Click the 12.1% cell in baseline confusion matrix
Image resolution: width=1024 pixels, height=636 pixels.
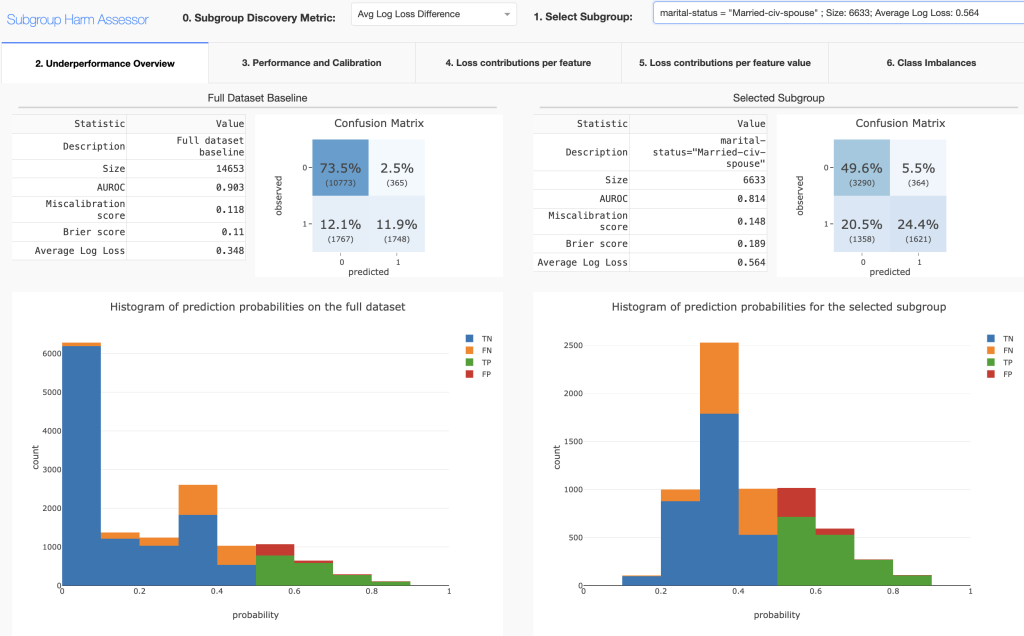pos(340,224)
